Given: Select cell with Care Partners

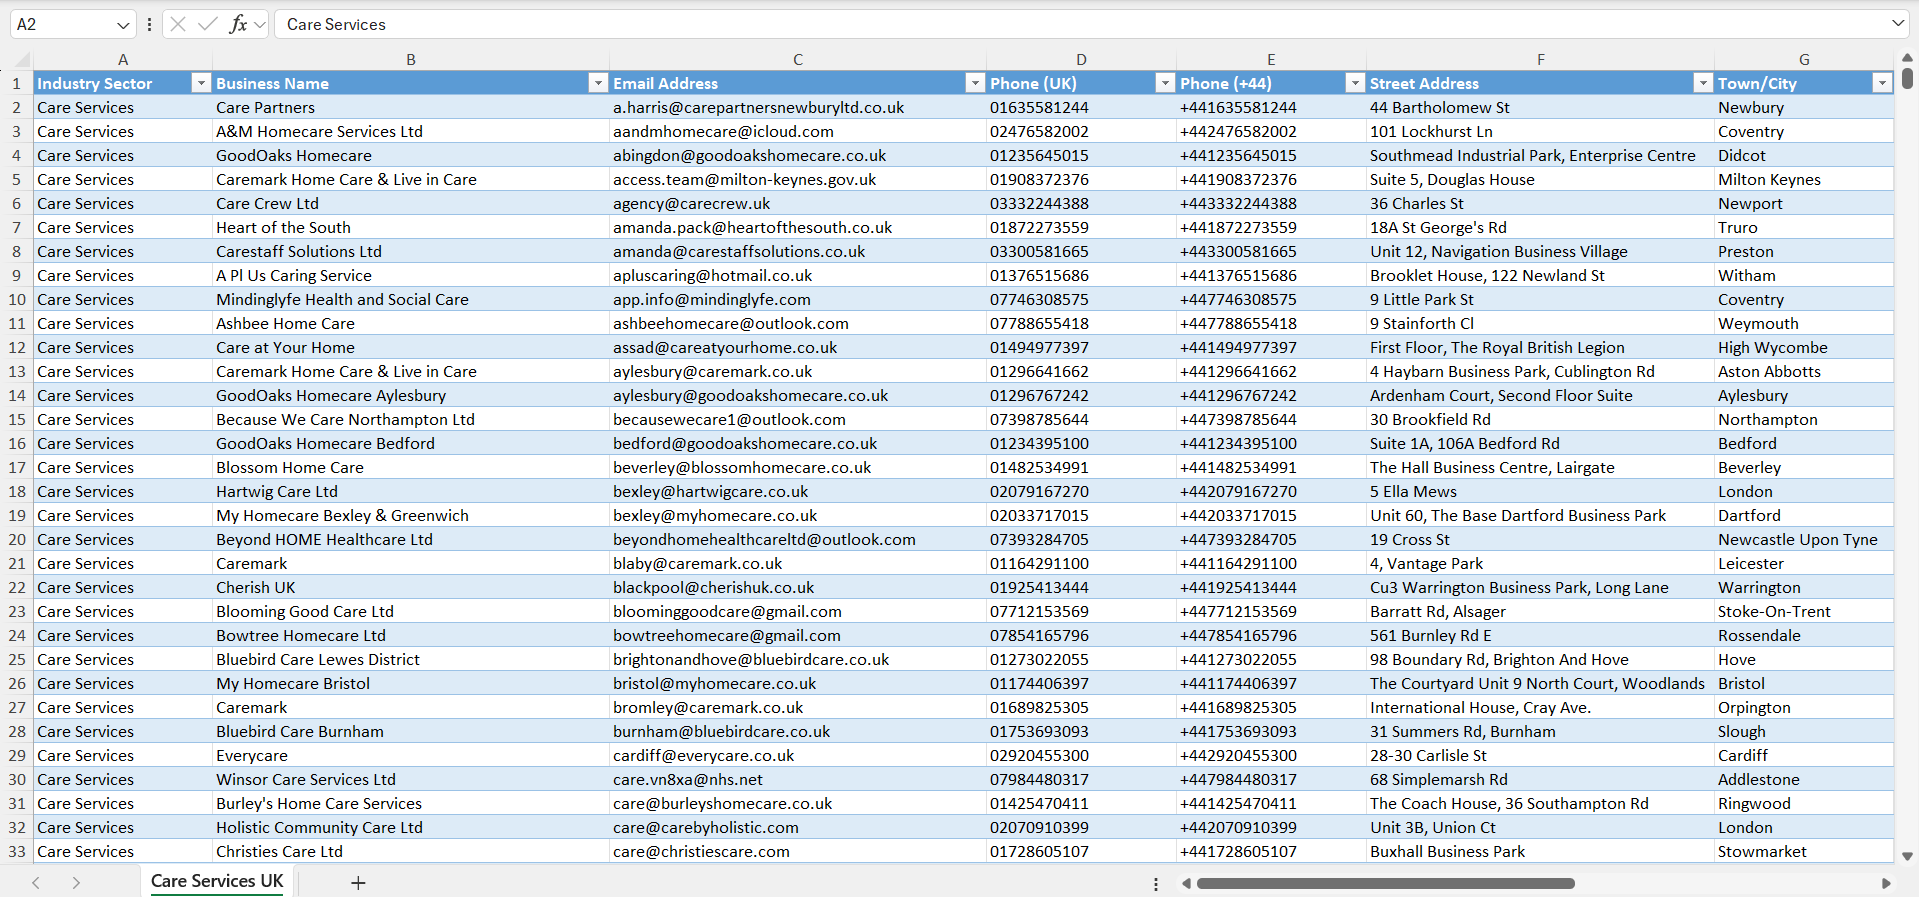Looking at the screenshot, I should coord(410,107).
